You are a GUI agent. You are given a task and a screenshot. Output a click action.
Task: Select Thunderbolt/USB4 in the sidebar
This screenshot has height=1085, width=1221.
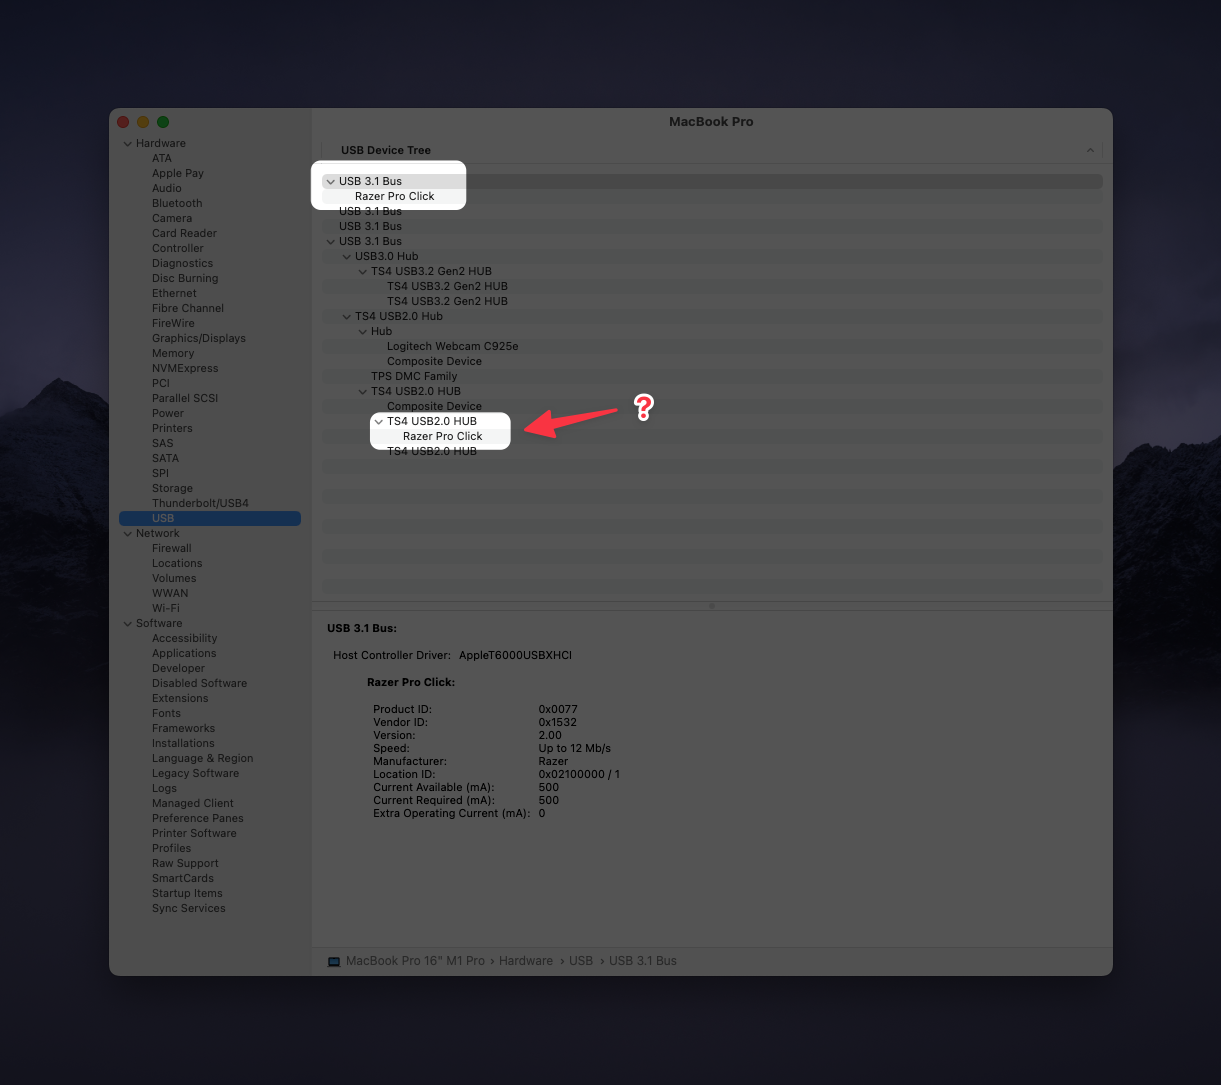click(200, 504)
